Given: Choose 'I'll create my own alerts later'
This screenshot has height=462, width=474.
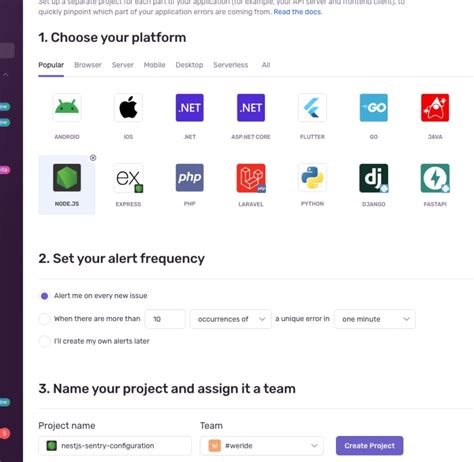Looking at the screenshot, I should click(44, 341).
